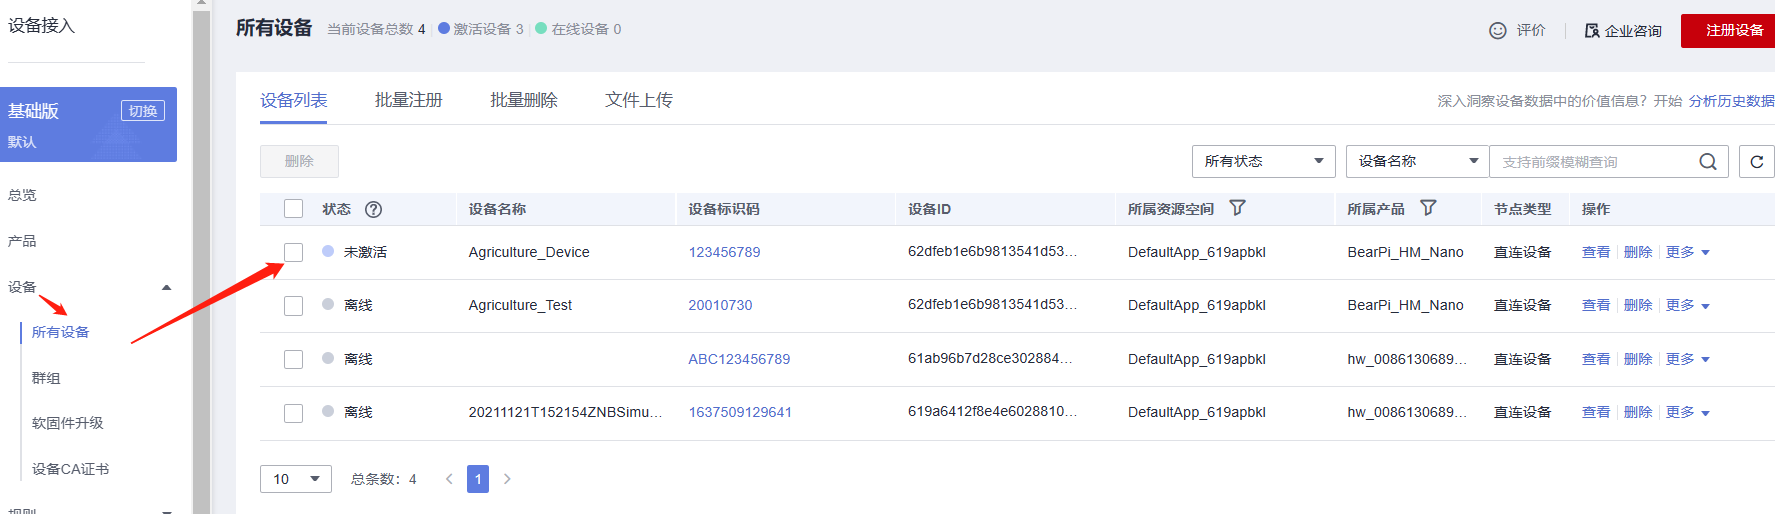Switch to the 批量注册 tab
The image size is (1775, 514).
408,100
